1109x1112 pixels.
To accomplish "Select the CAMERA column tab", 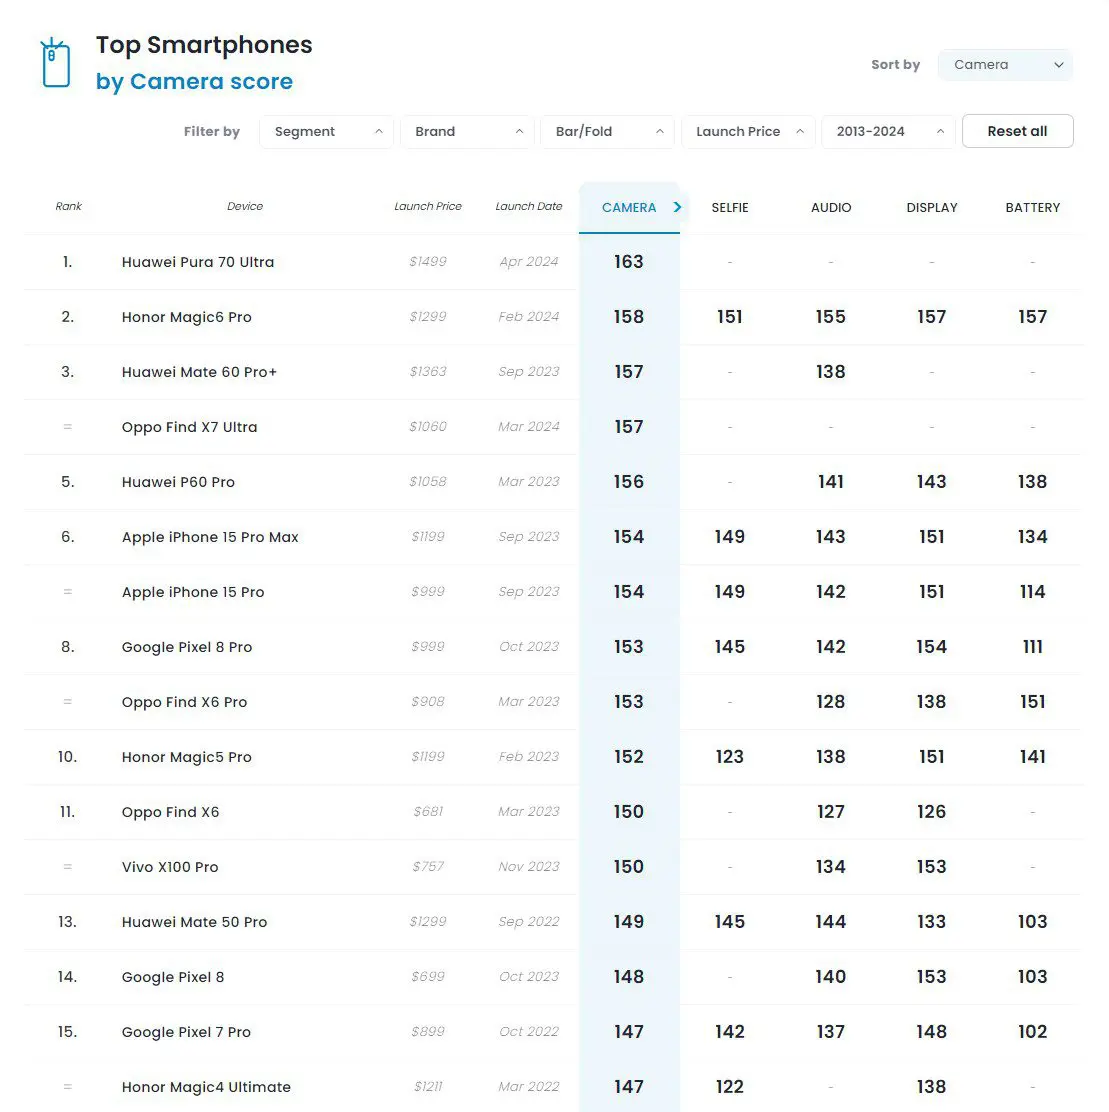I will tap(629, 208).
